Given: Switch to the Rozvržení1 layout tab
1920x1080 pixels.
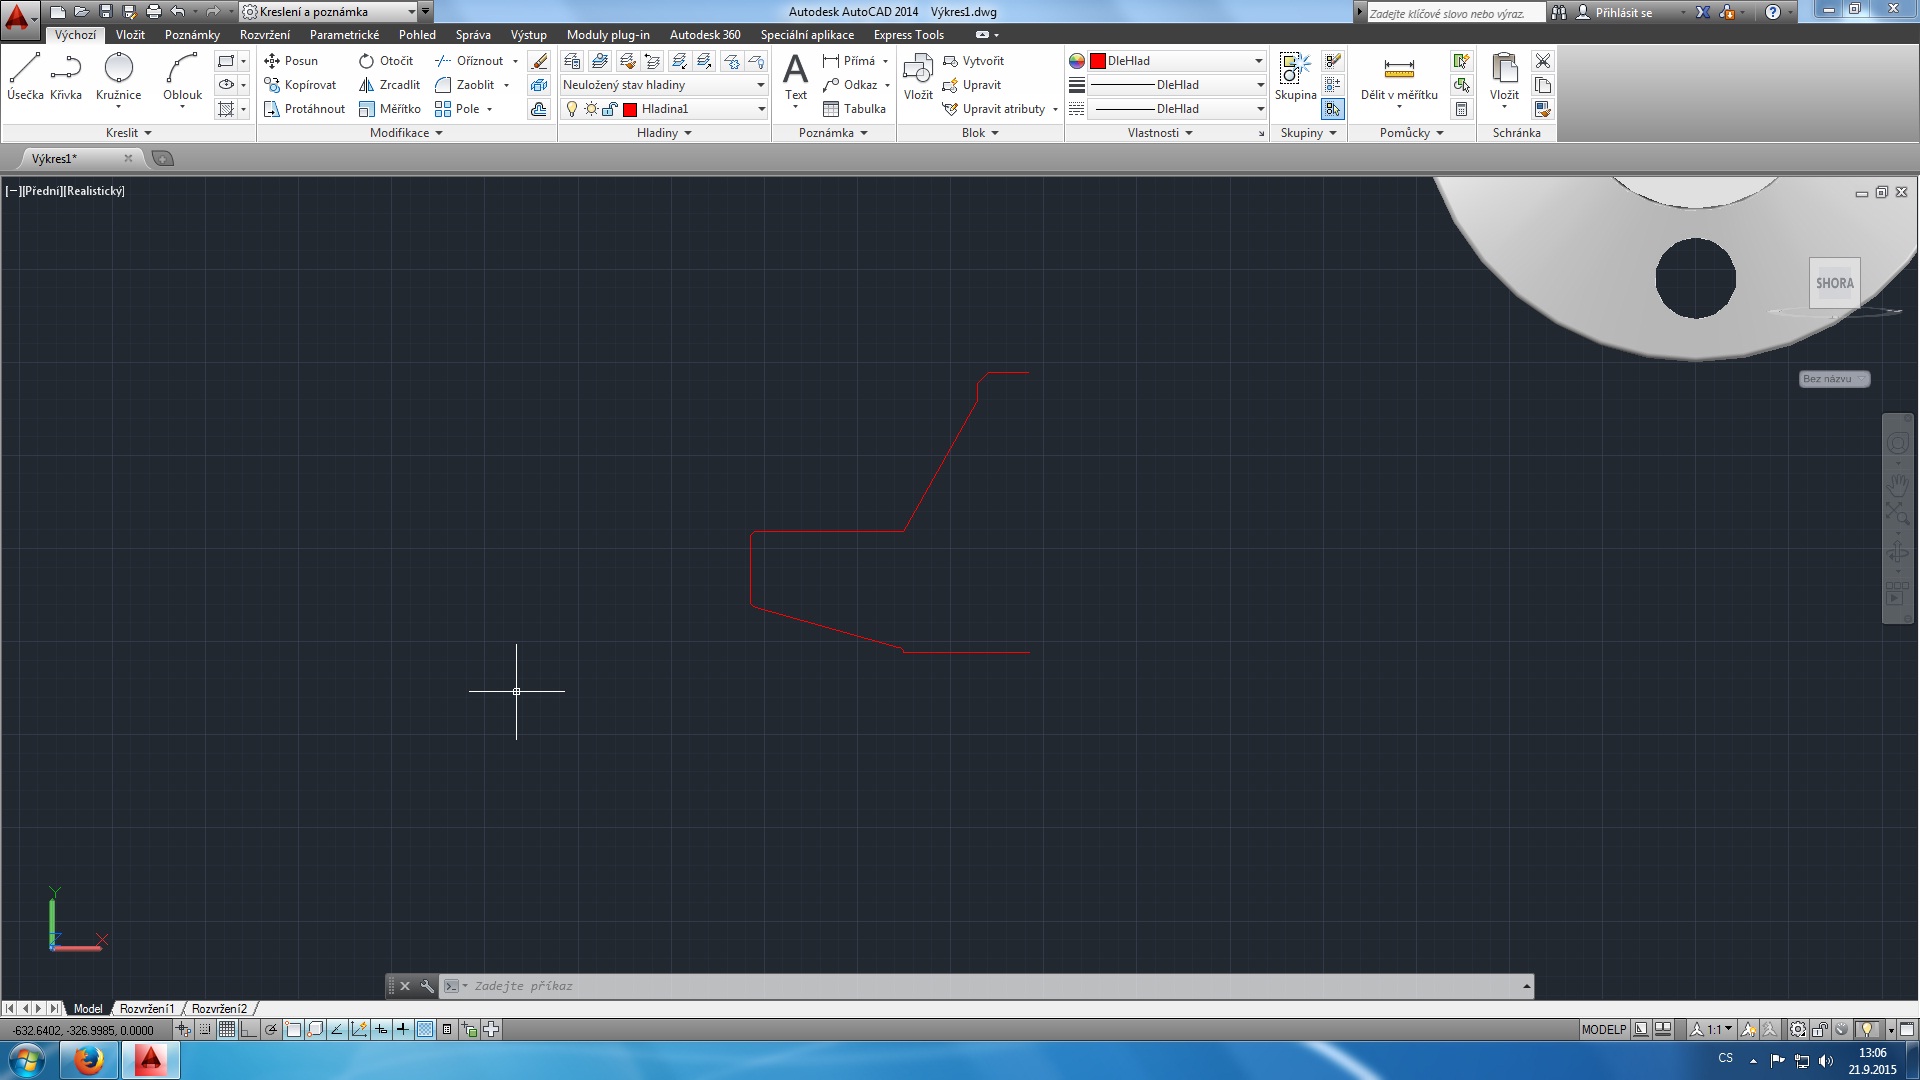Looking at the screenshot, I should pos(146,1008).
